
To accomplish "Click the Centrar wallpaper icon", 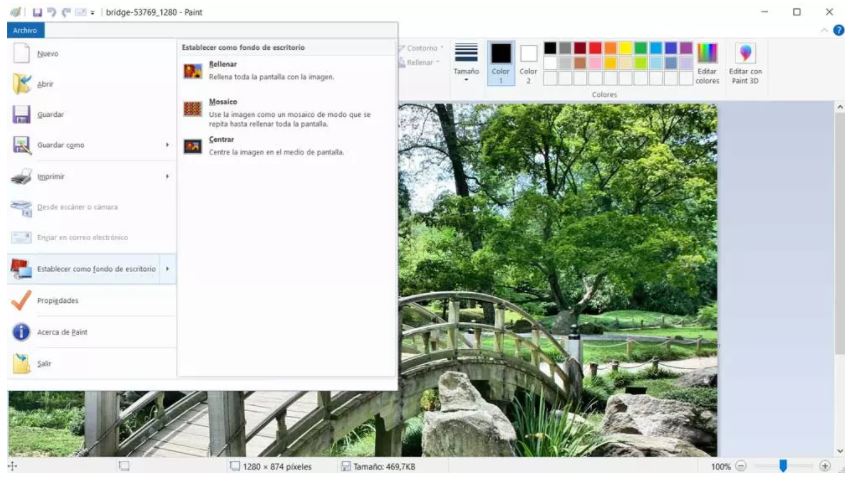I will click(193, 147).
